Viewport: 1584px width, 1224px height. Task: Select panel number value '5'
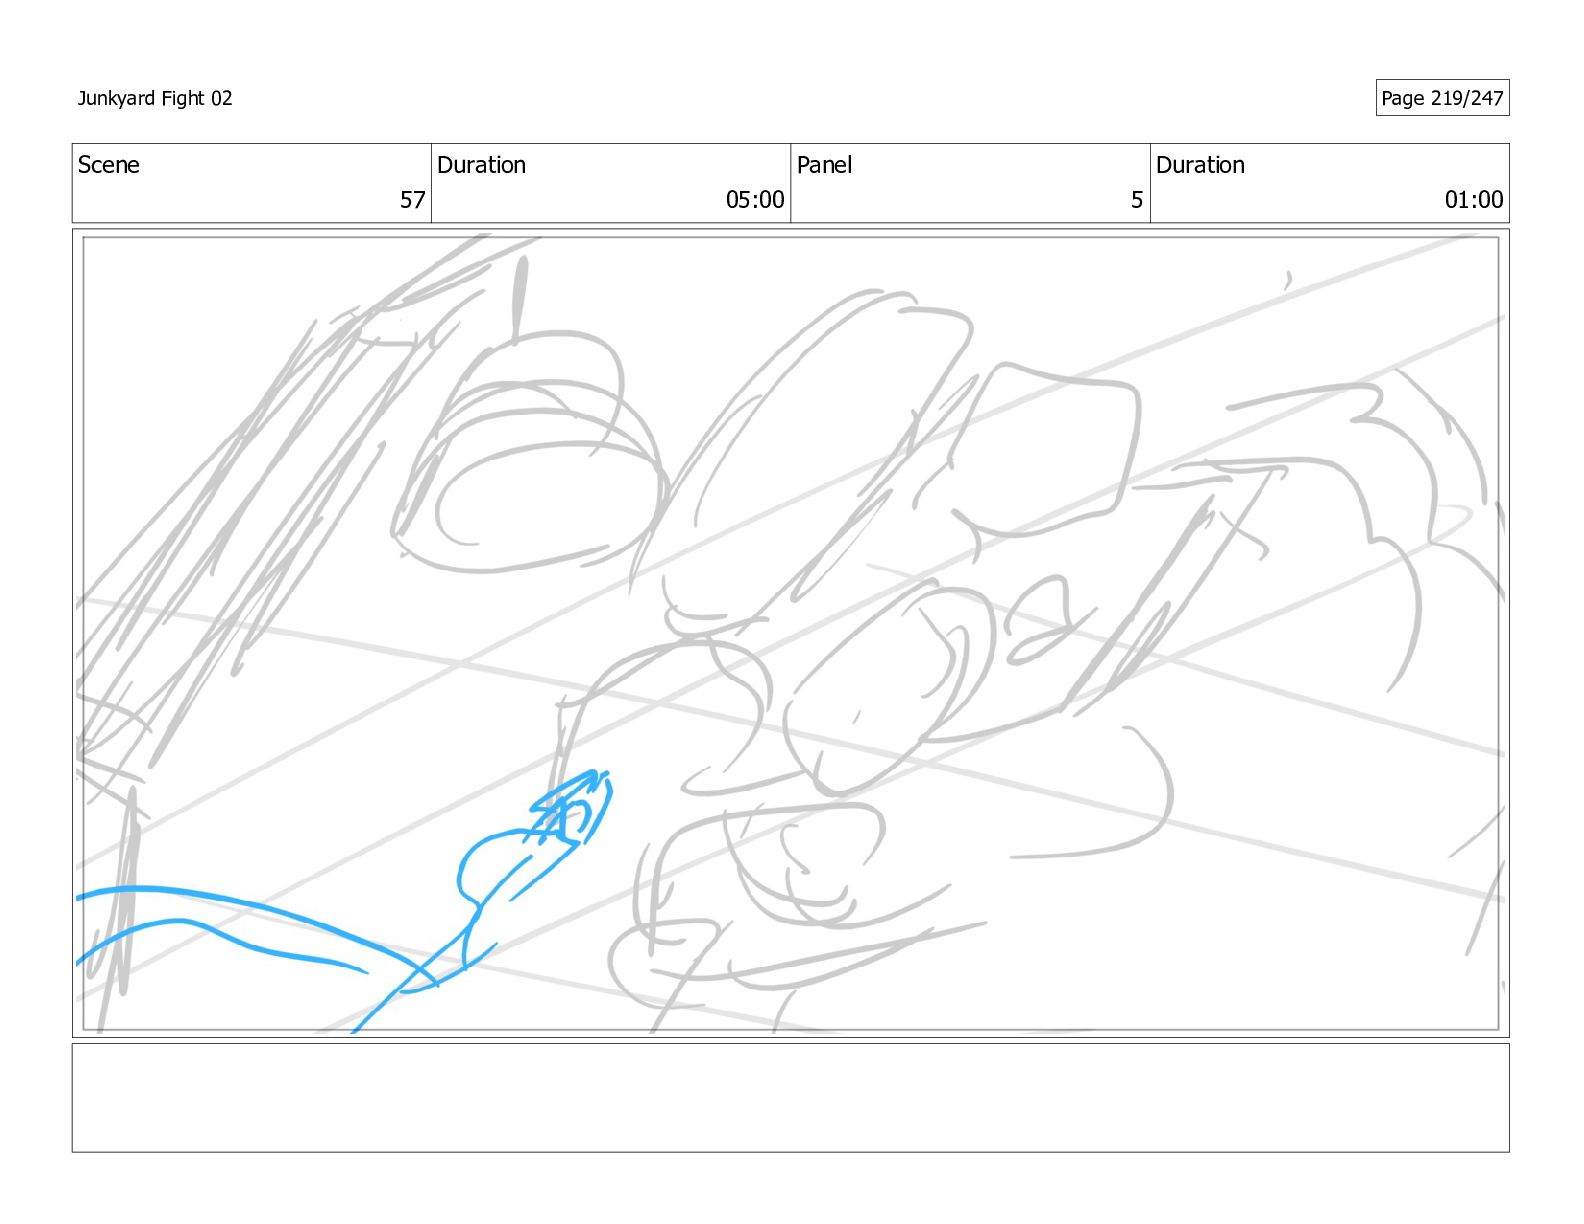pyautogui.click(x=1137, y=200)
